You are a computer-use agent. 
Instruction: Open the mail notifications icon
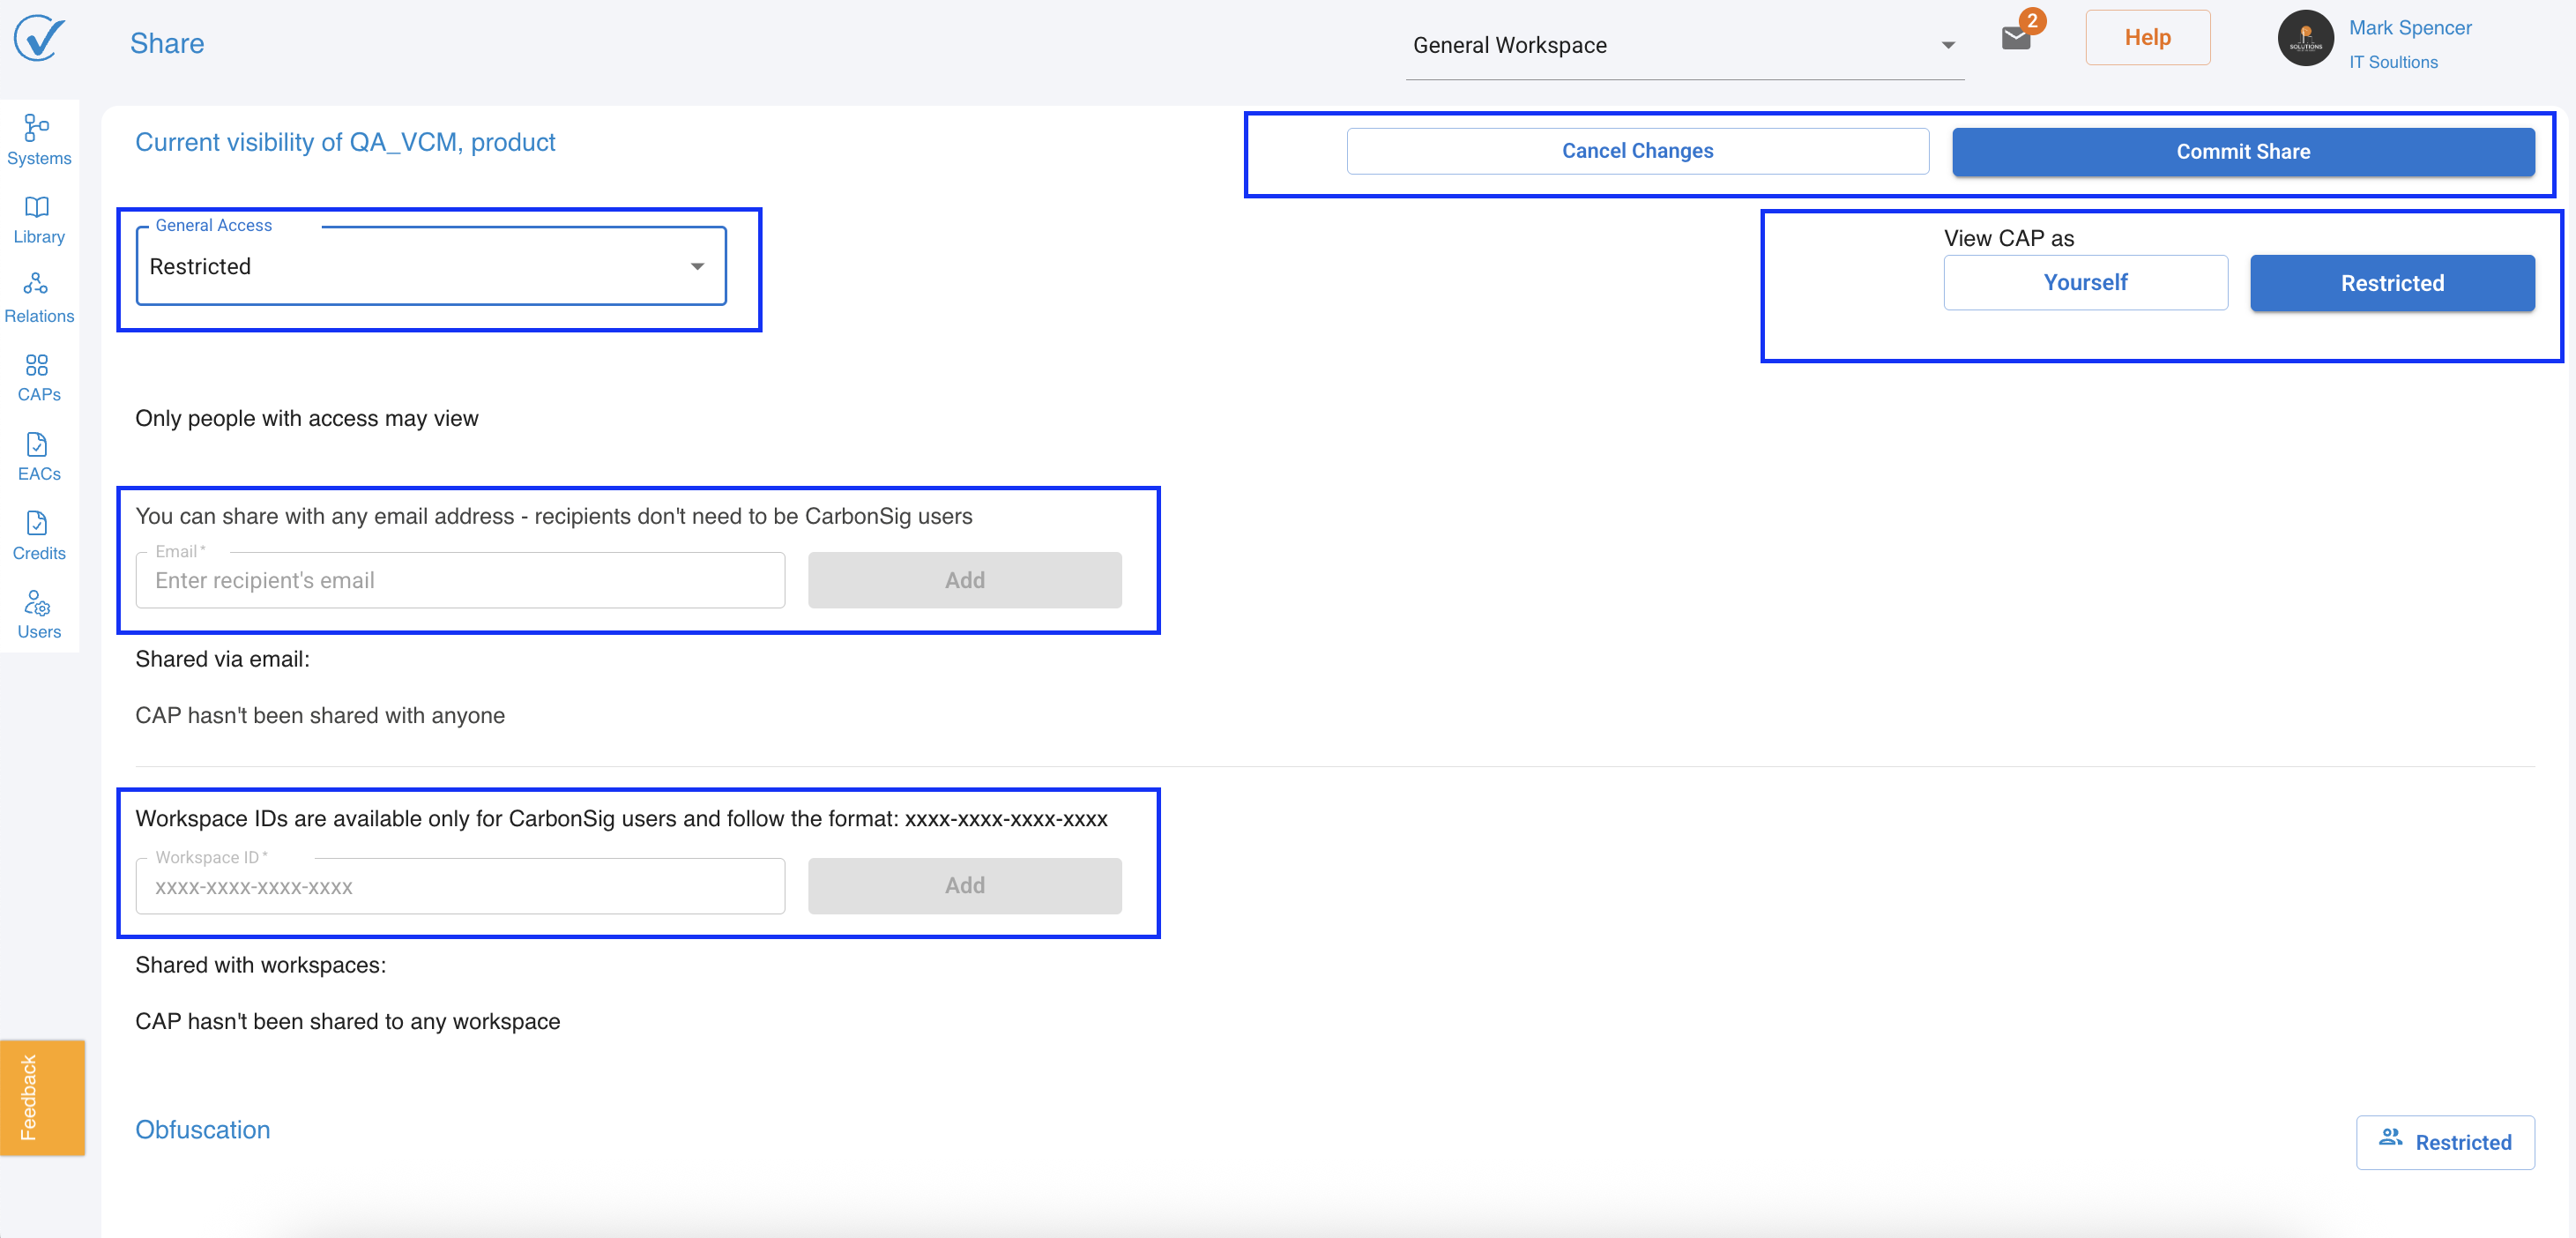(x=2016, y=38)
